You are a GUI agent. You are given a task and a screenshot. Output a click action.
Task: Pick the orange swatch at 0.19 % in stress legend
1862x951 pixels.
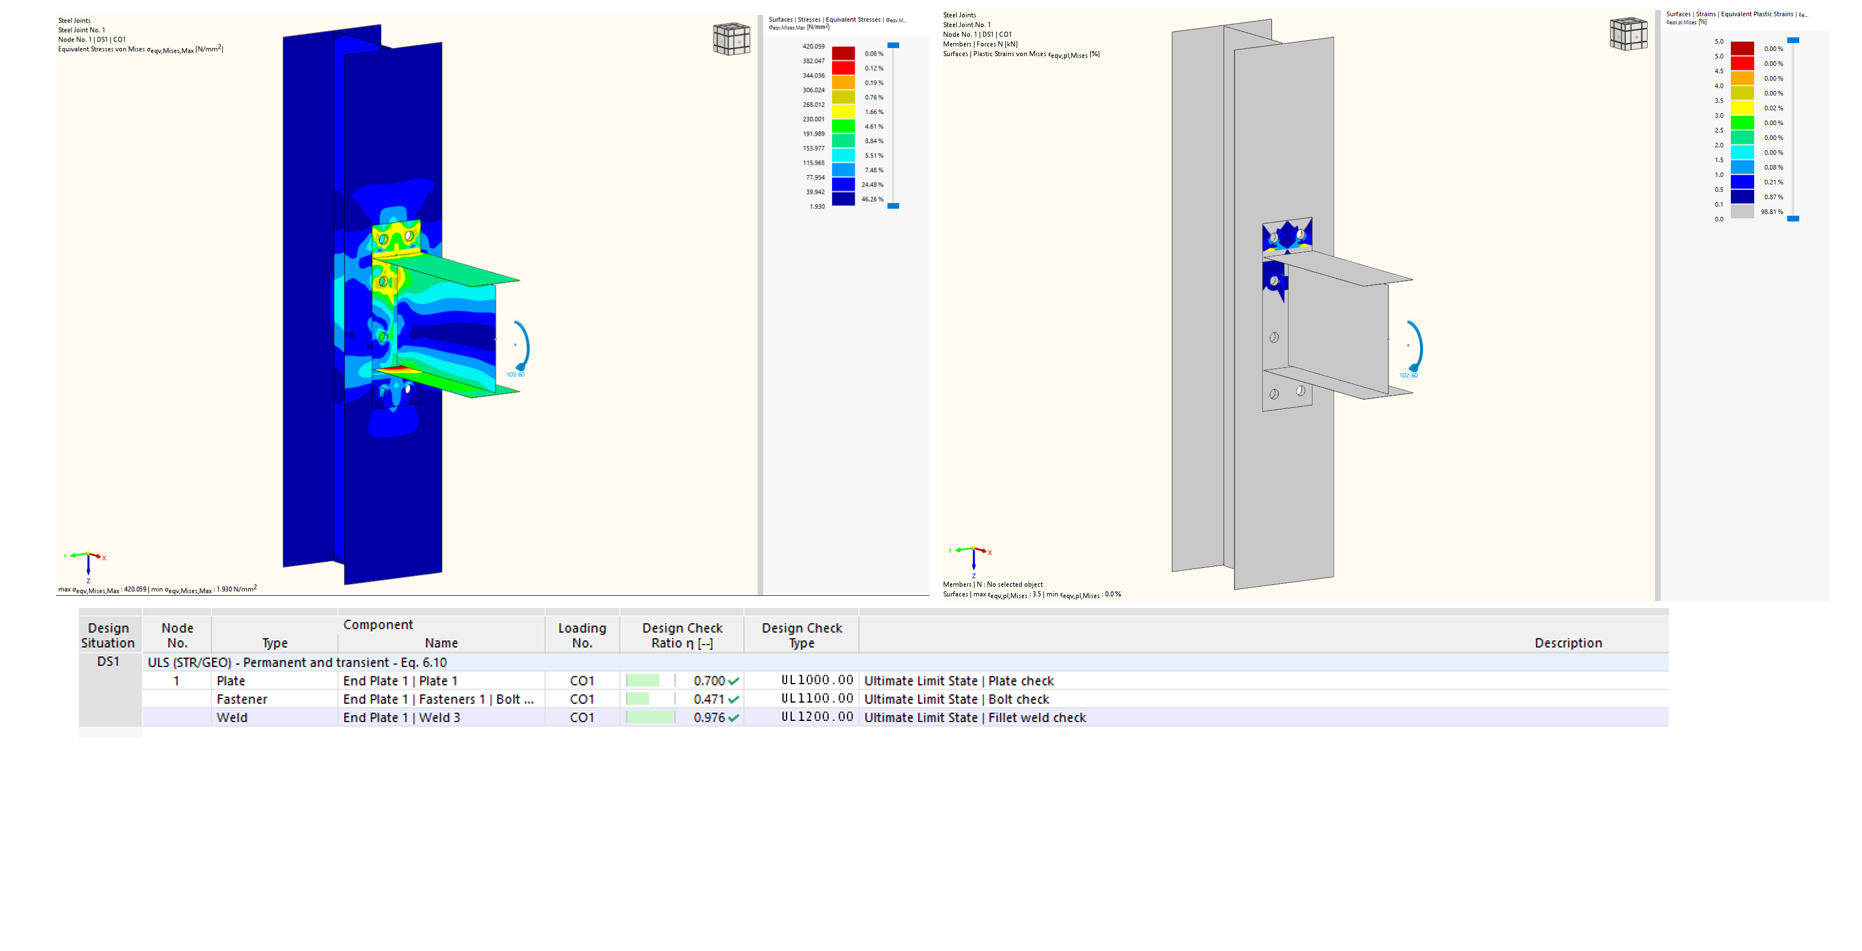tap(843, 82)
